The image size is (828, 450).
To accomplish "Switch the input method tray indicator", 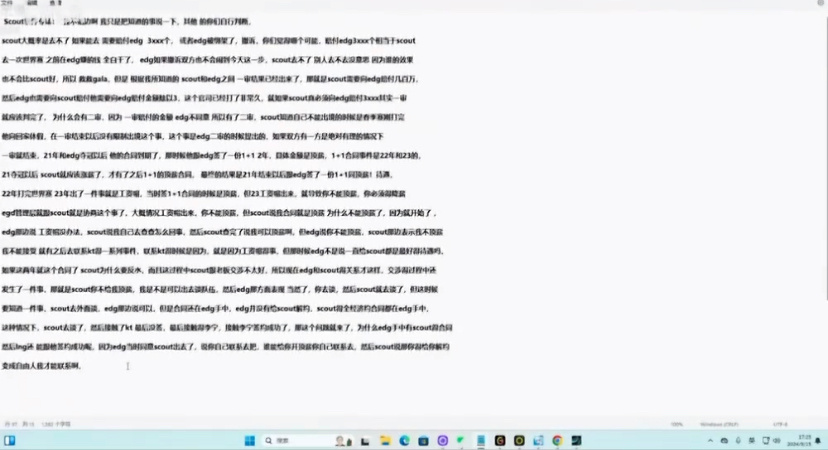I will (751, 440).
